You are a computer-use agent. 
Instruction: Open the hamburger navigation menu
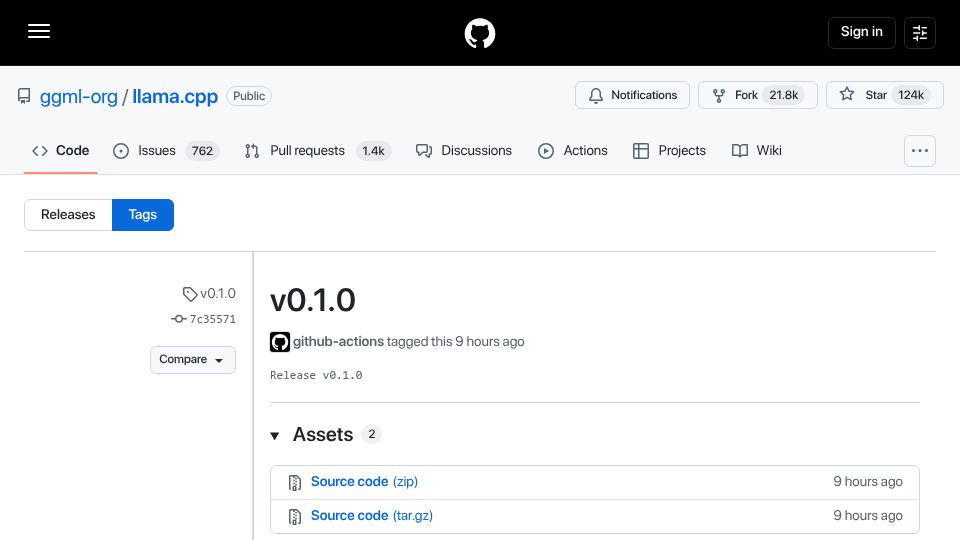[x=39, y=31]
